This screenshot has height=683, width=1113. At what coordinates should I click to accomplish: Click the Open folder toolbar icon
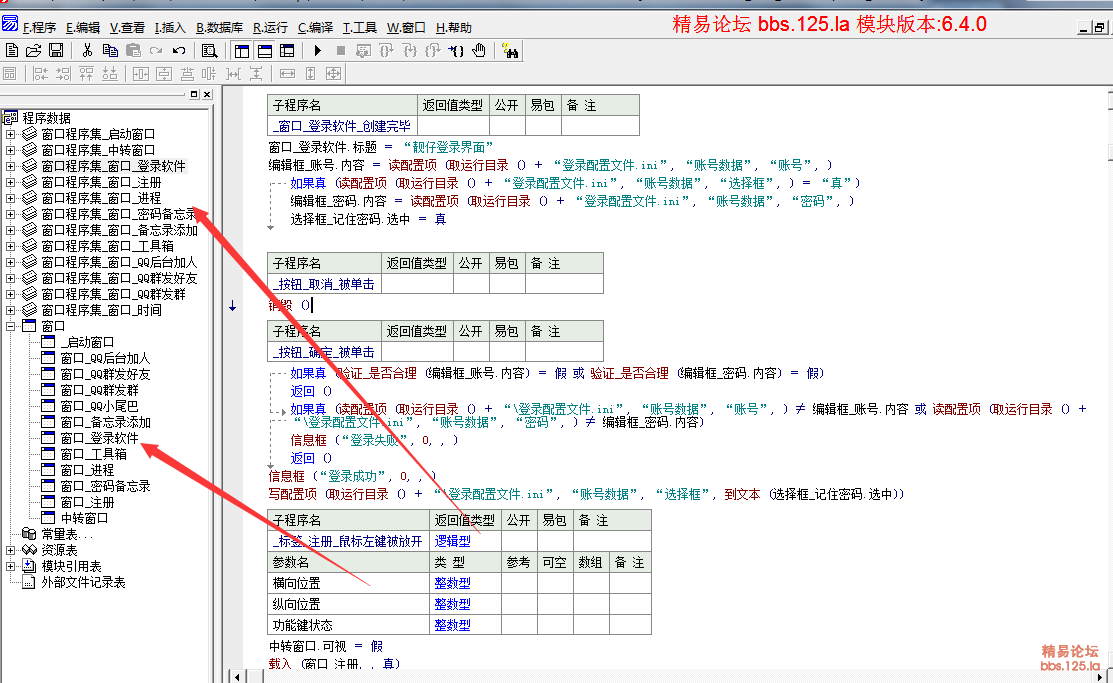tap(33, 50)
